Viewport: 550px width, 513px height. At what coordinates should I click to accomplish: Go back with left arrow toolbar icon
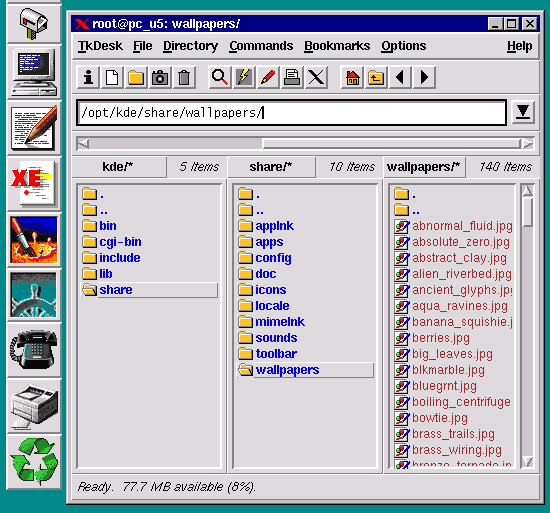click(x=400, y=77)
